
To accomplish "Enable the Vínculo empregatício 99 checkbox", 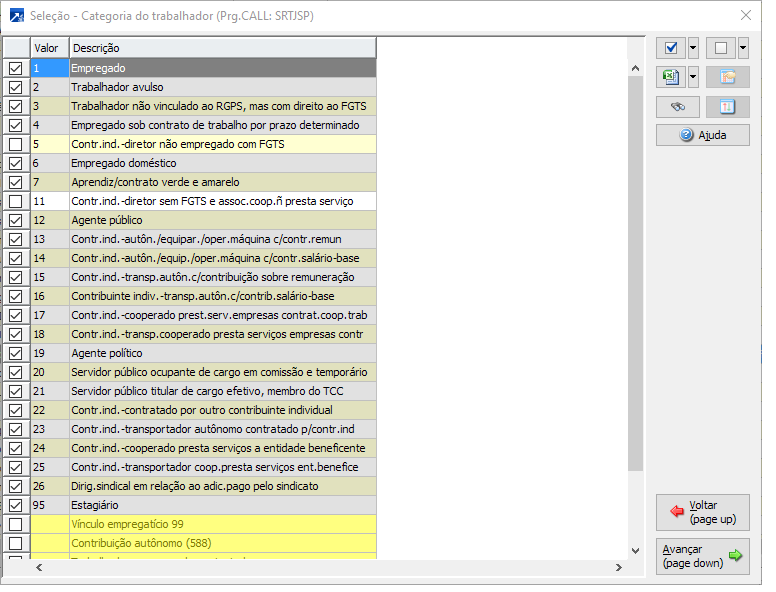I will coord(15,524).
